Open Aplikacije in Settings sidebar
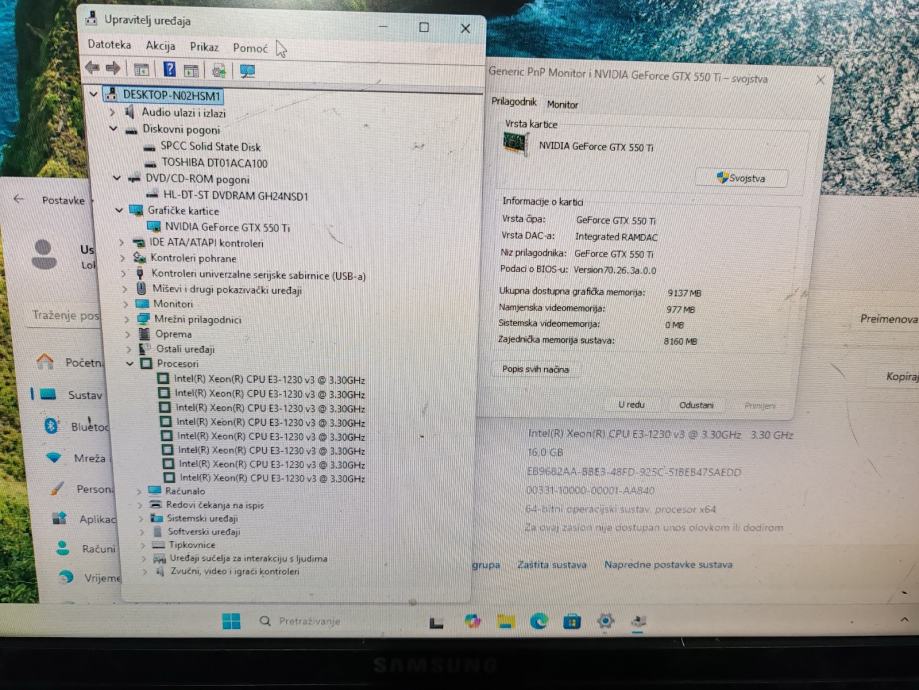 (82, 519)
